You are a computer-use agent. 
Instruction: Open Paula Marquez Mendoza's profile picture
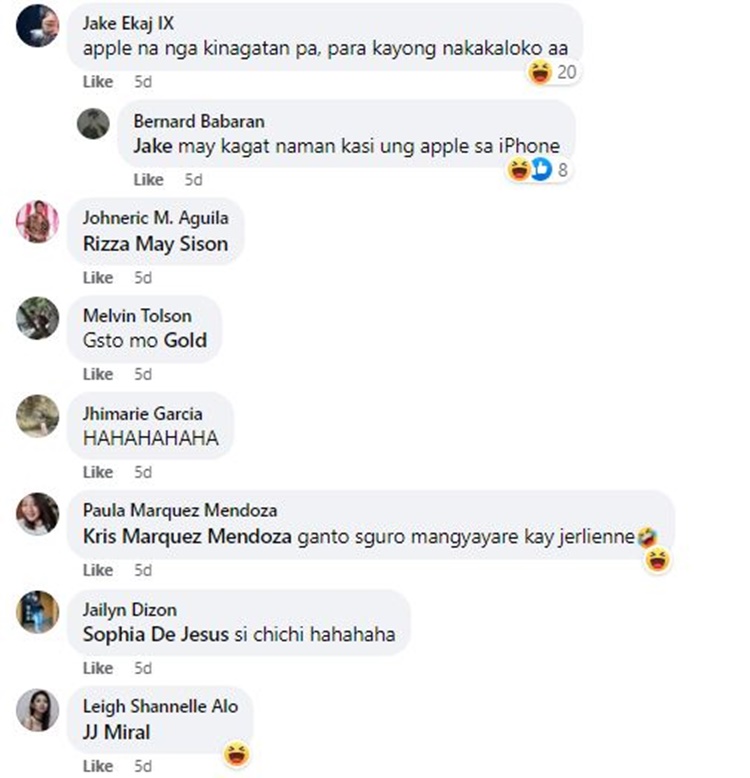tap(37, 514)
